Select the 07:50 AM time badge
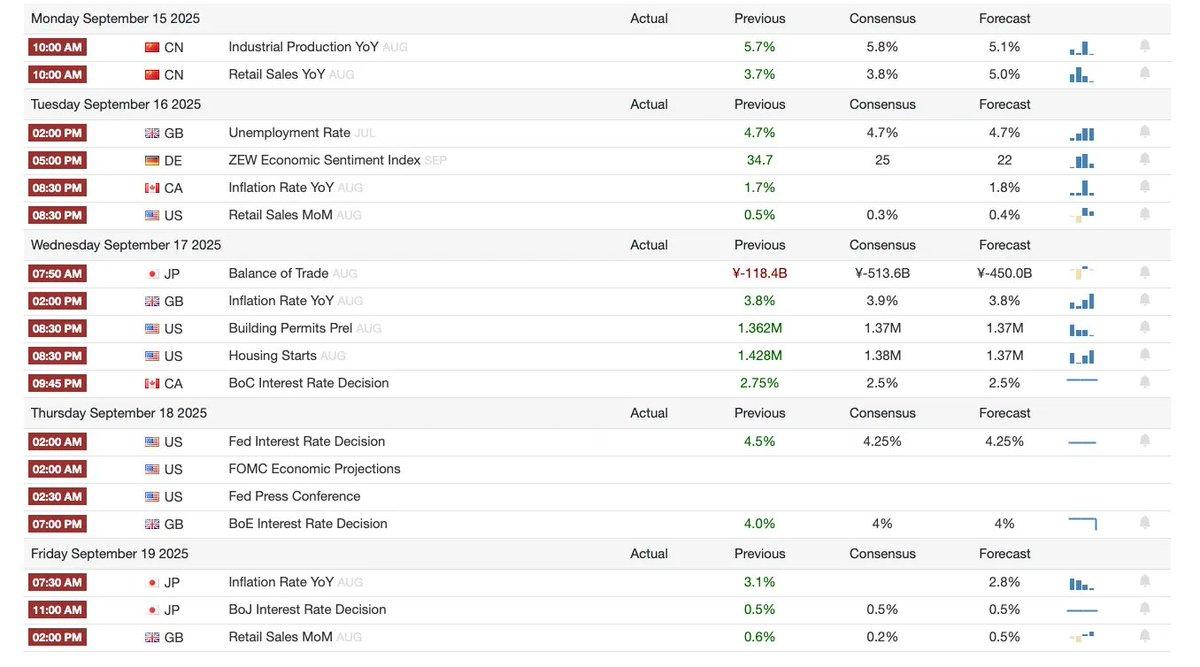1200x667 pixels. tap(58, 273)
